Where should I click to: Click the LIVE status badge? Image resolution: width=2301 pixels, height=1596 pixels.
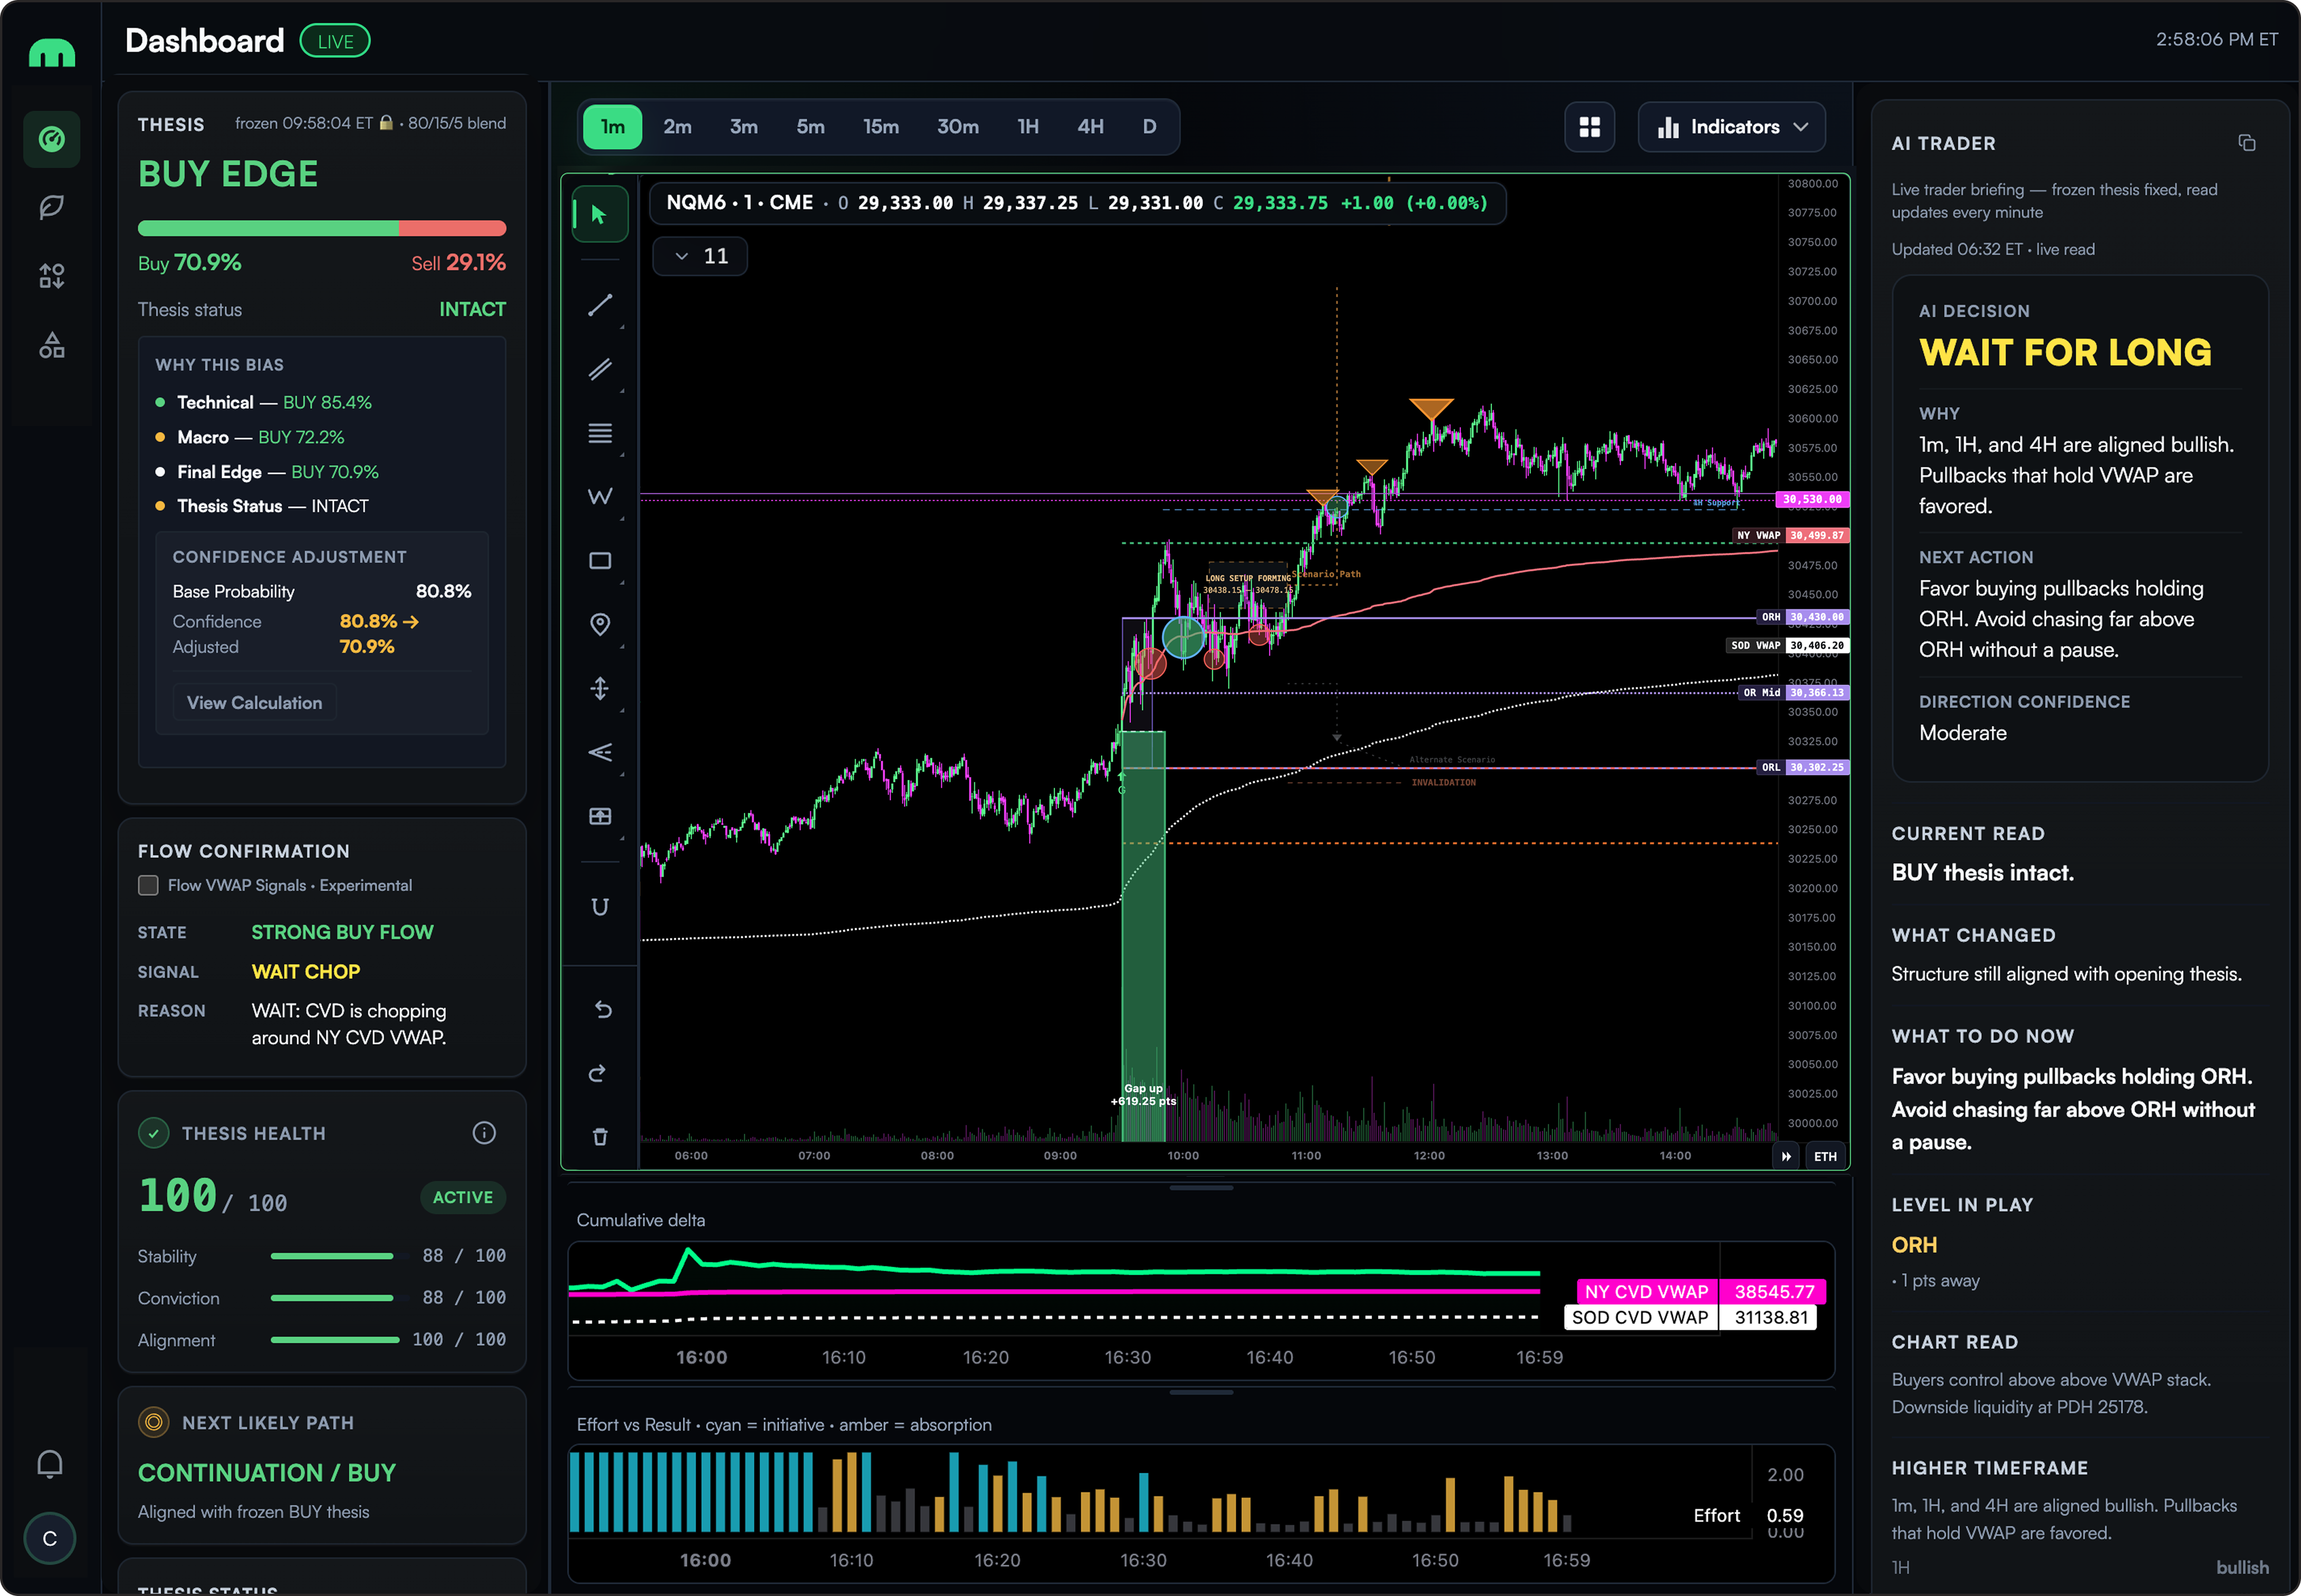[x=335, y=41]
